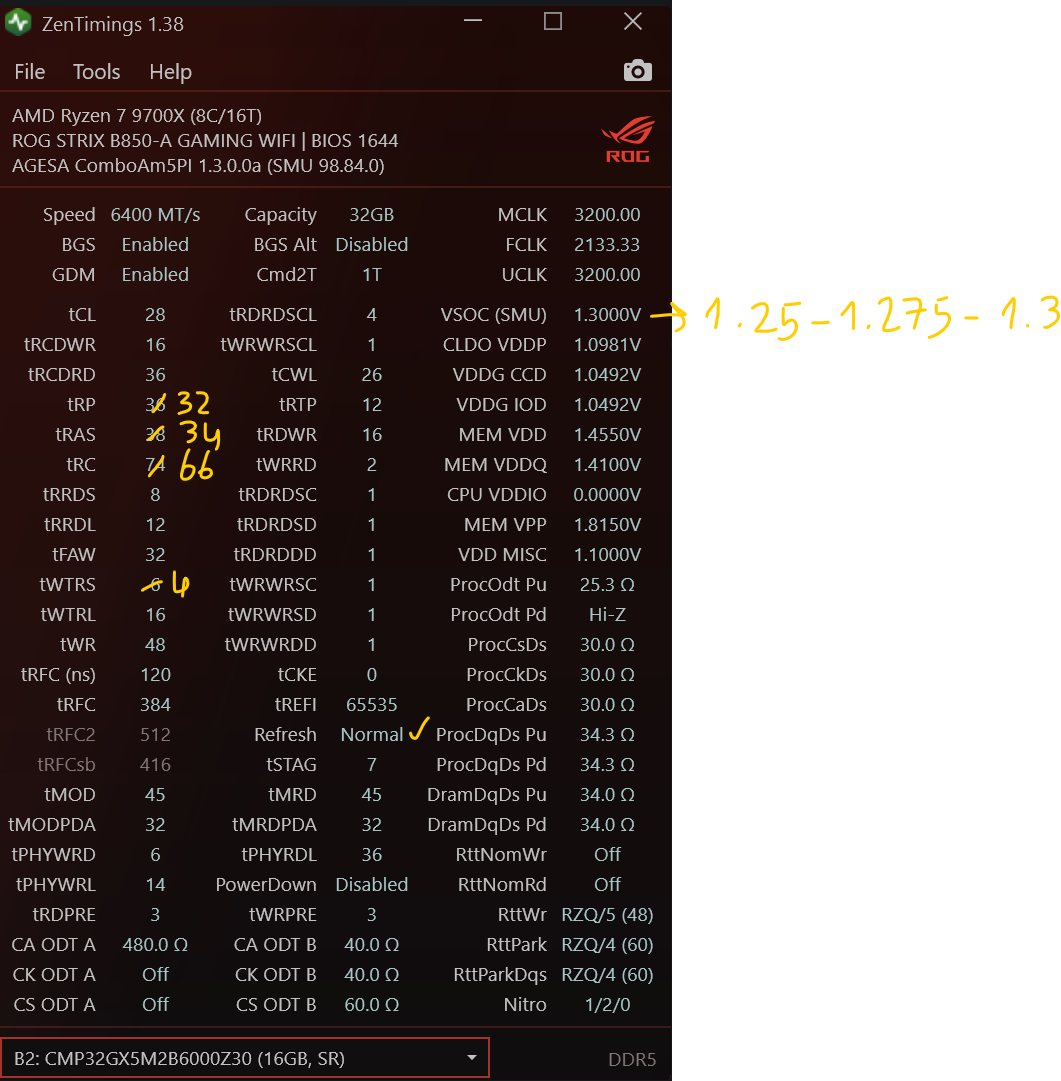Click the AGESA ComboAm5PI version line

[198, 166]
